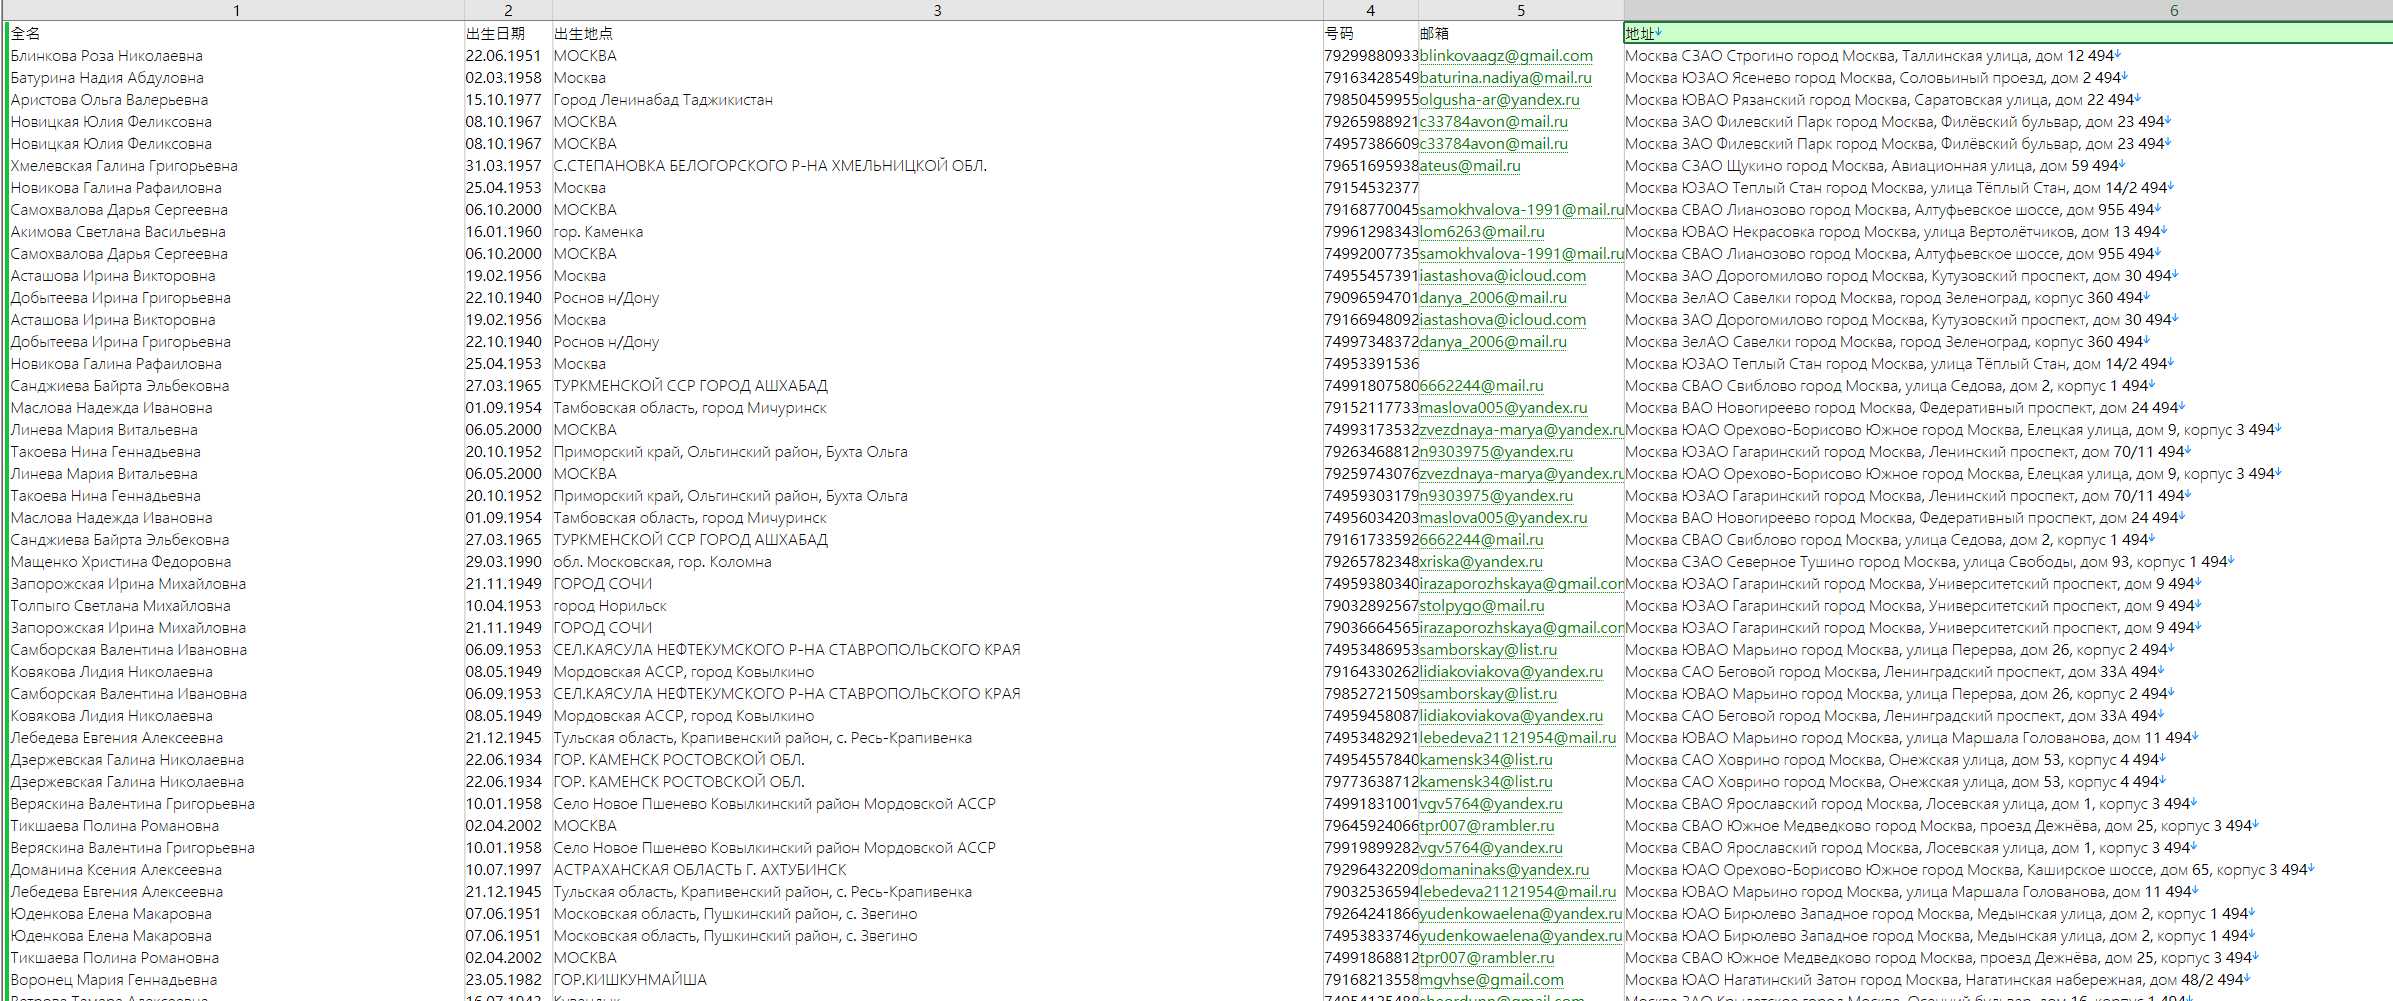Click birth date 29.03.1990
Image resolution: width=2393 pixels, height=1001 pixels.
tap(503, 562)
